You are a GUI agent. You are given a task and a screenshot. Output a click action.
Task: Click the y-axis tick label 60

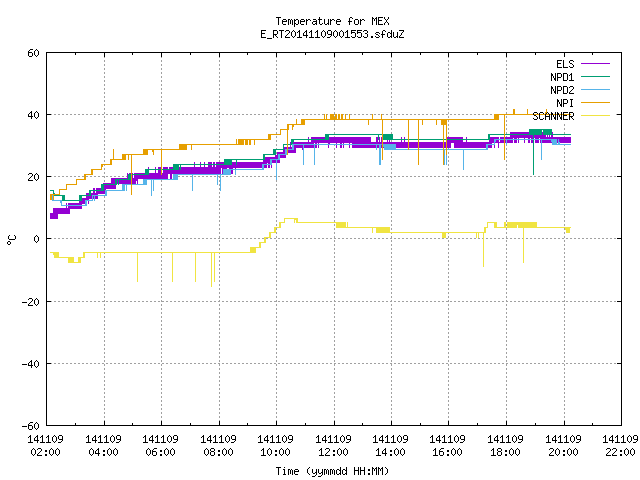[x=33, y=53]
